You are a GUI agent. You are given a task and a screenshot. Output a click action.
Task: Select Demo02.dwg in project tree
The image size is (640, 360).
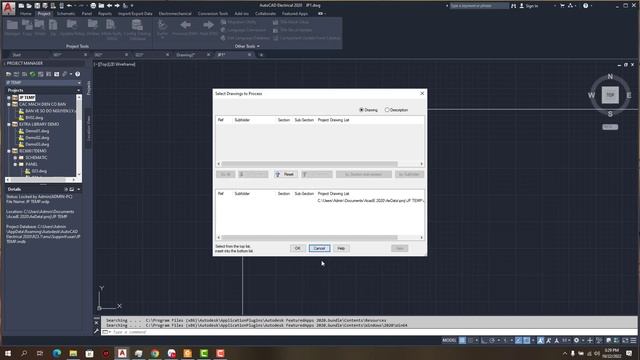click(x=37, y=138)
